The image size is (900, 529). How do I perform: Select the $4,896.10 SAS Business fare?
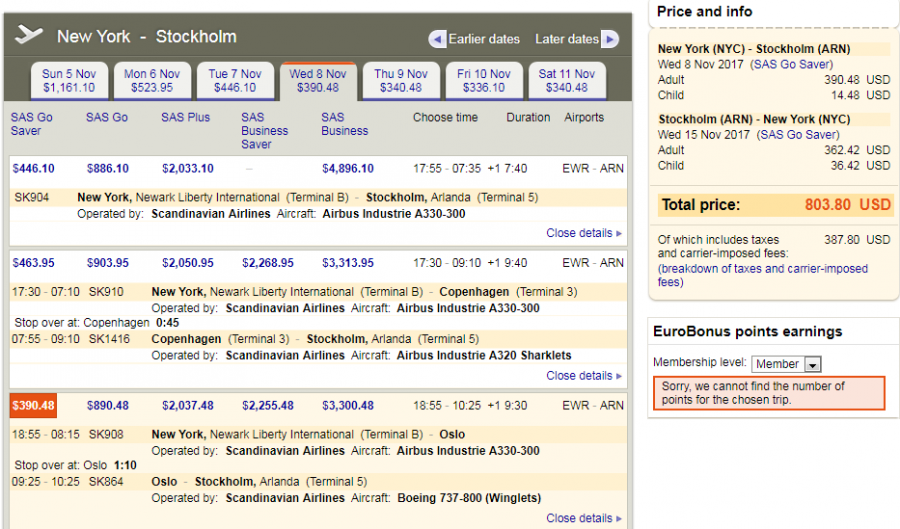(x=347, y=168)
